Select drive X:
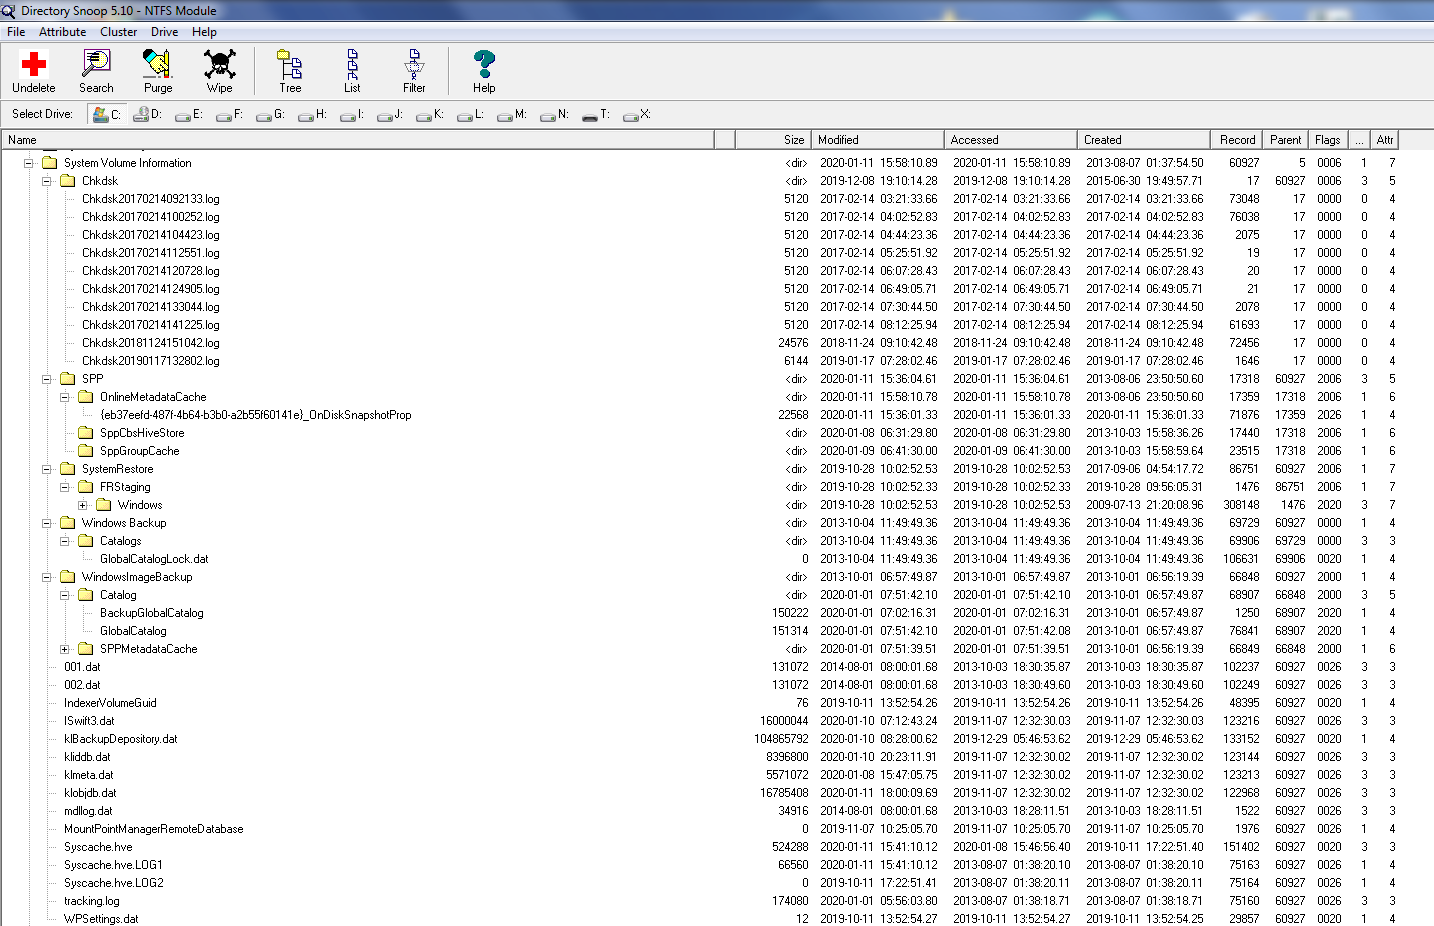Image resolution: width=1434 pixels, height=926 pixels. [636, 114]
